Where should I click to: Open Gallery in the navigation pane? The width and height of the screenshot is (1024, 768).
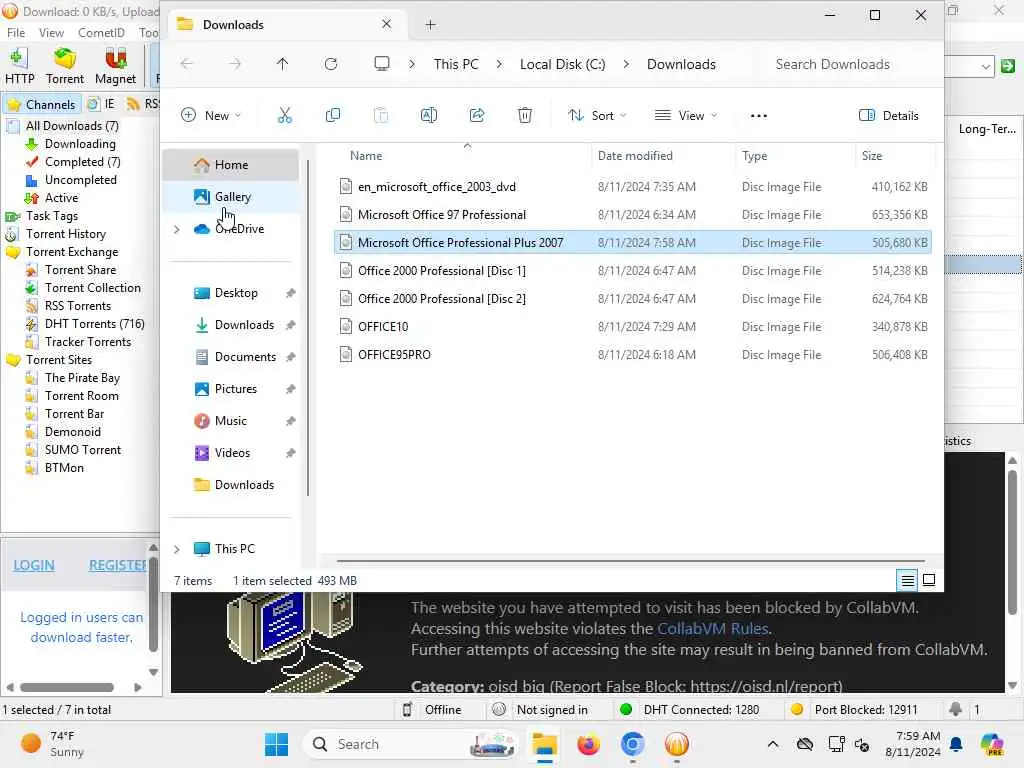pos(231,197)
